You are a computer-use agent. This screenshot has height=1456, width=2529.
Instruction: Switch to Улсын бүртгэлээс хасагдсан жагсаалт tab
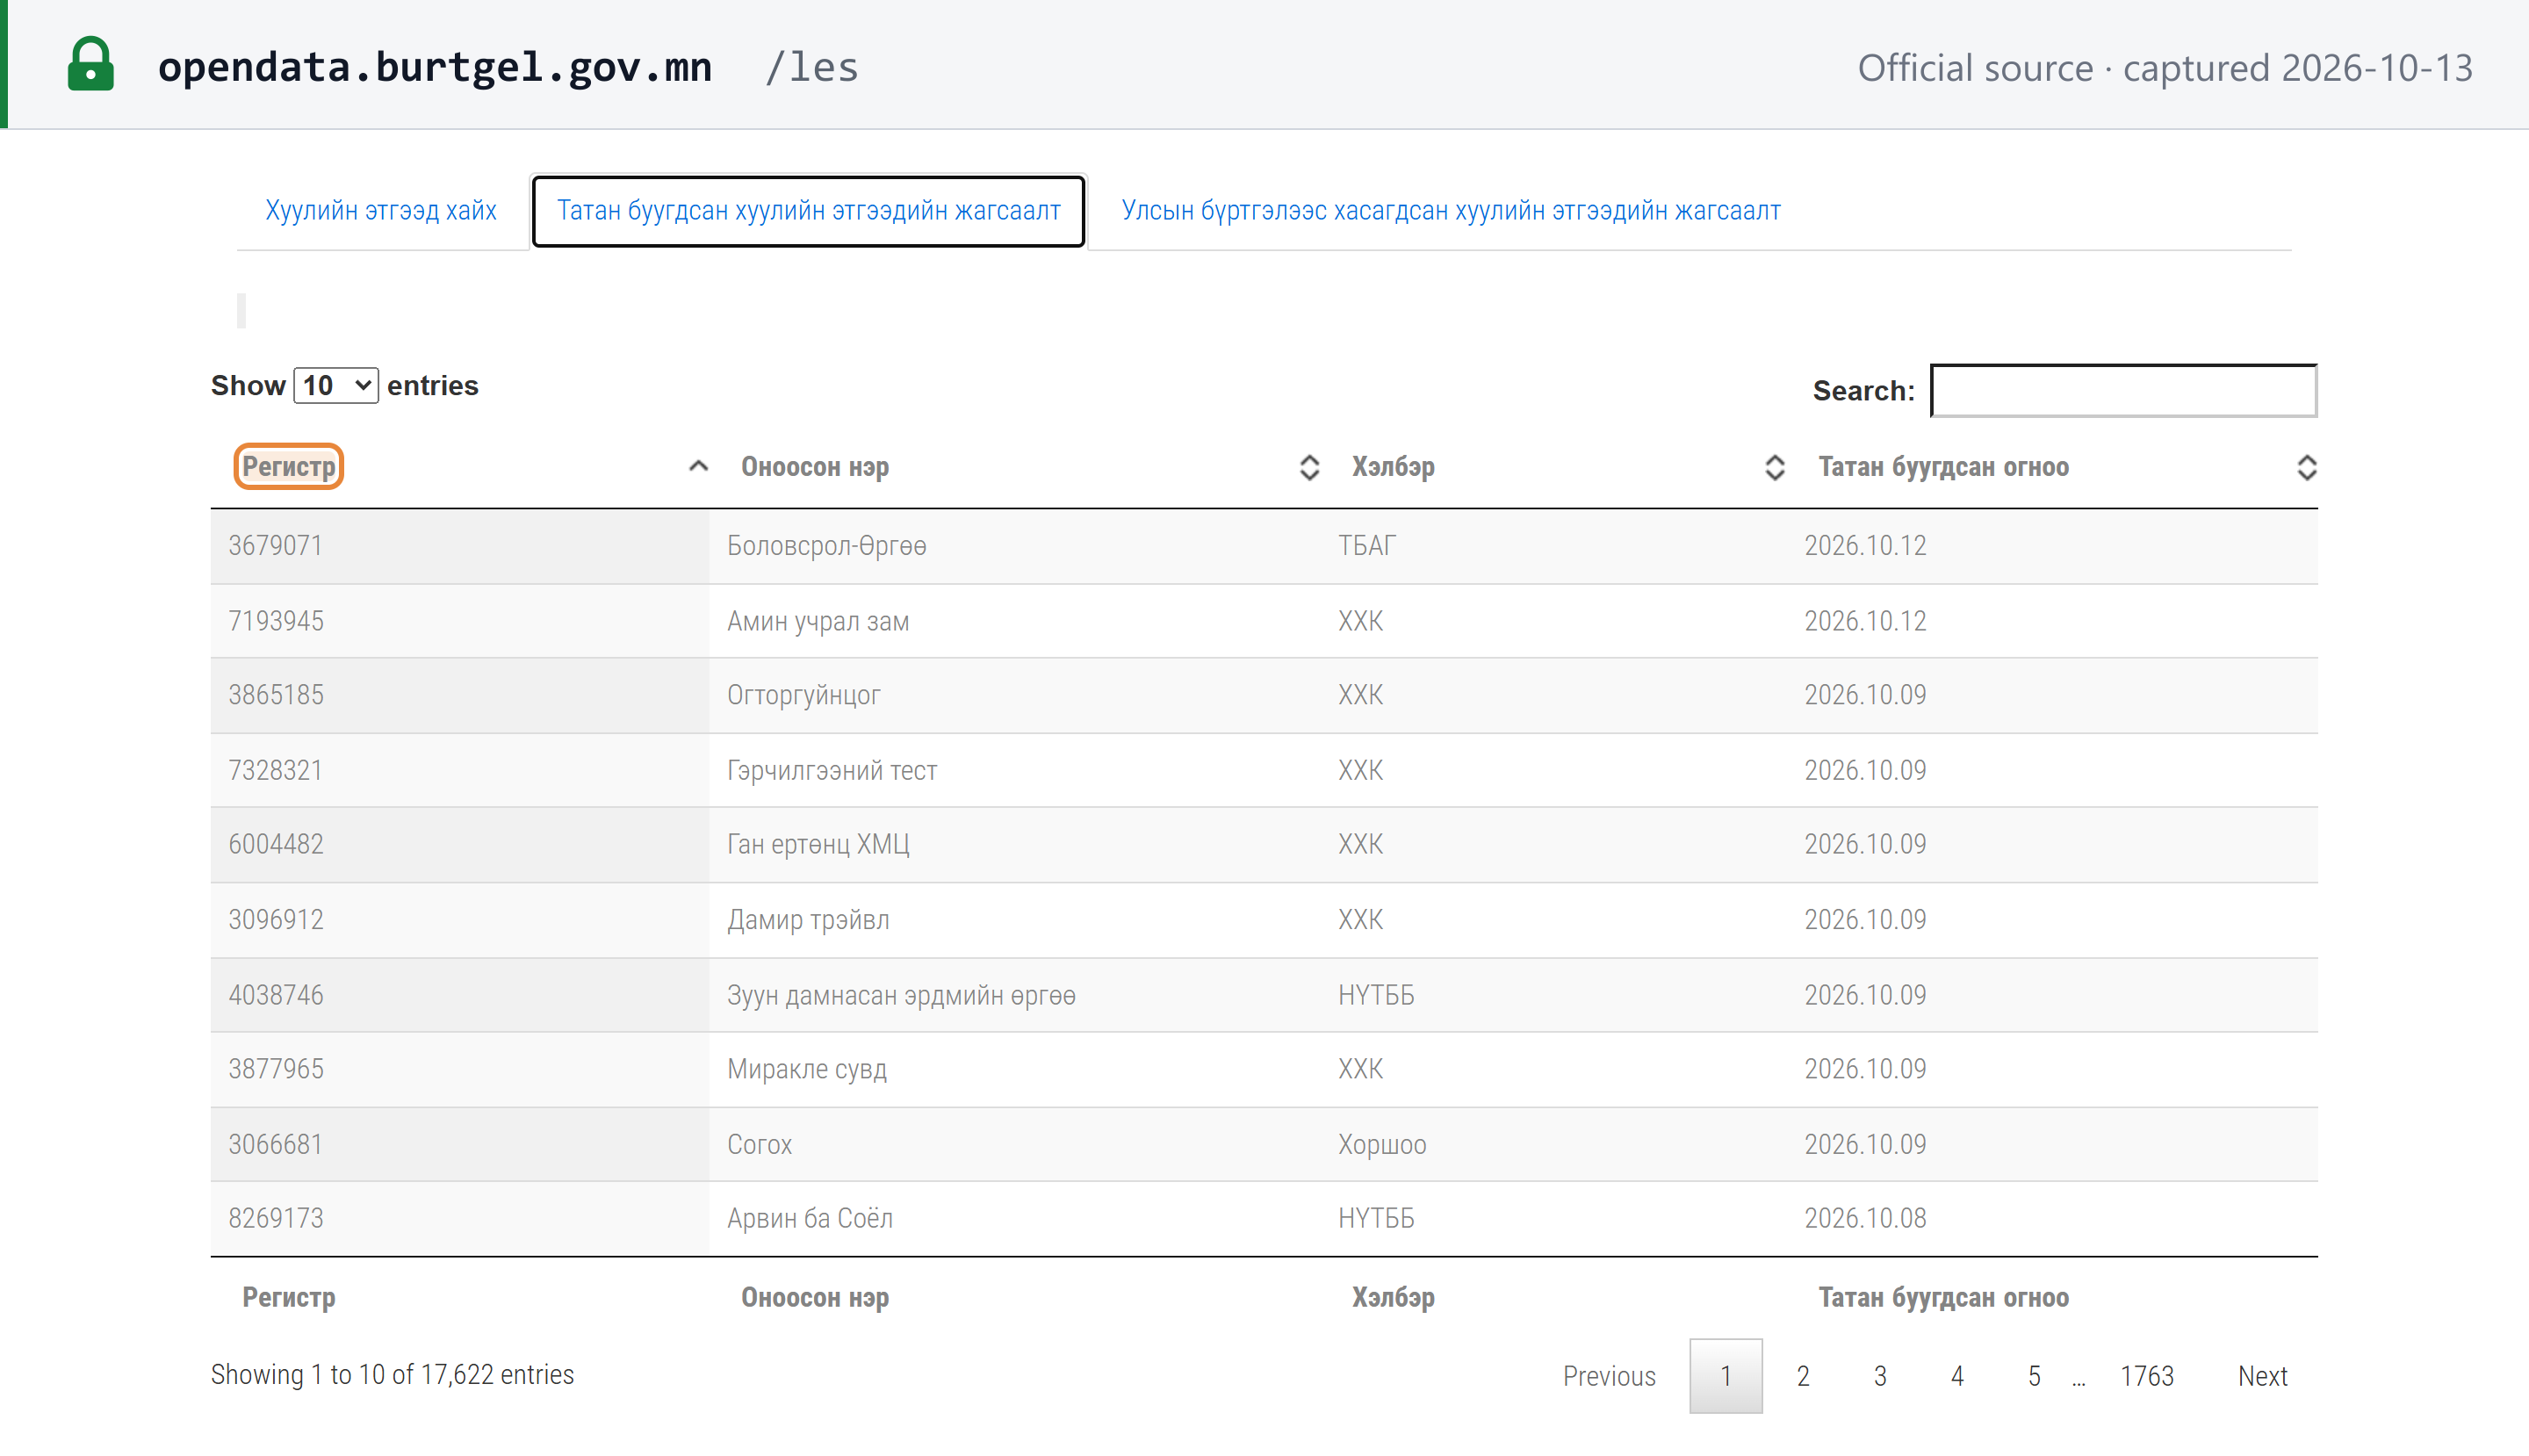pos(1450,210)
